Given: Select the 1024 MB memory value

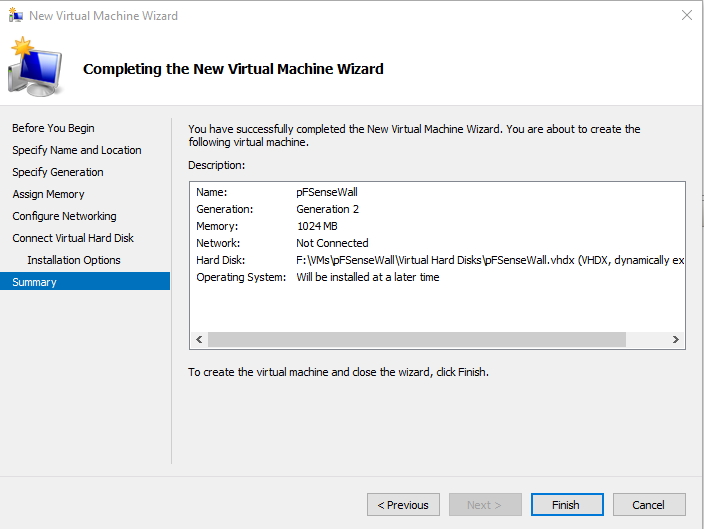Looking at the screenshot, I should [317, 226].
